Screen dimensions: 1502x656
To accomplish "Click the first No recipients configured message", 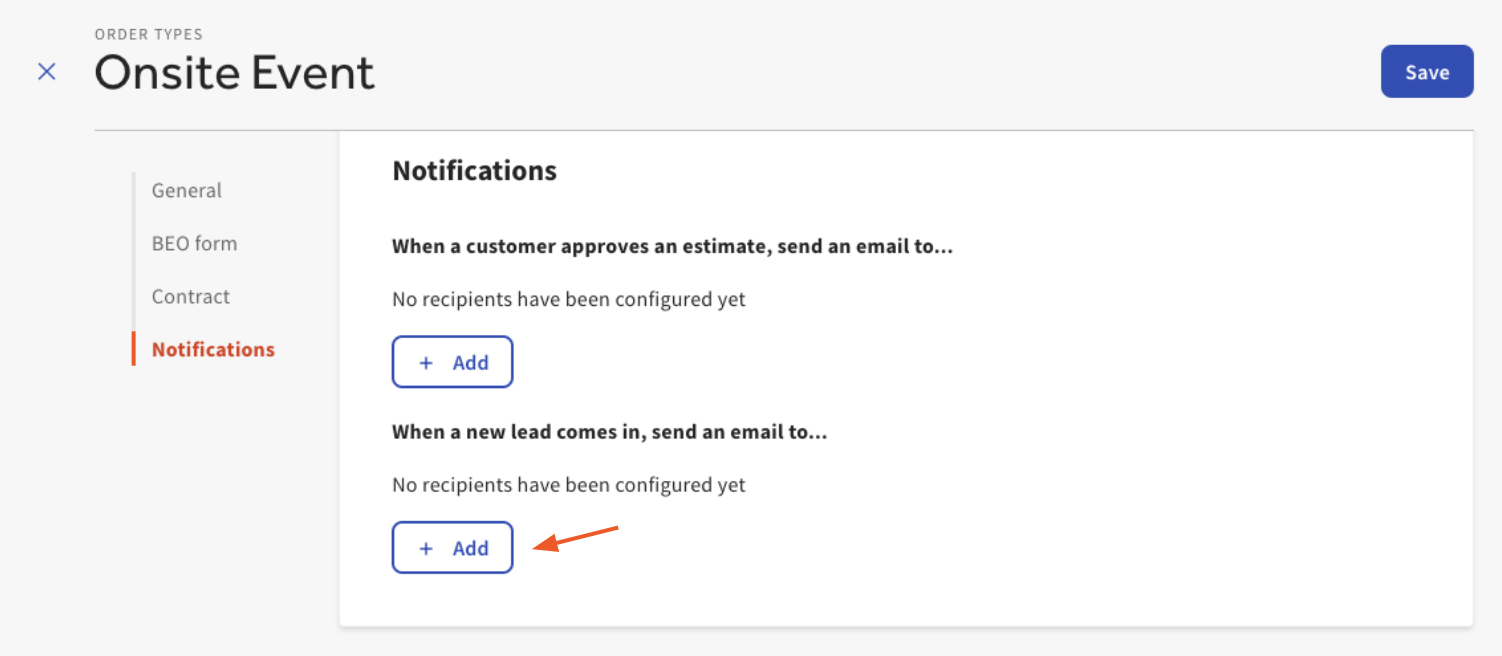I will pyautogui.click(x=568, y=299).
